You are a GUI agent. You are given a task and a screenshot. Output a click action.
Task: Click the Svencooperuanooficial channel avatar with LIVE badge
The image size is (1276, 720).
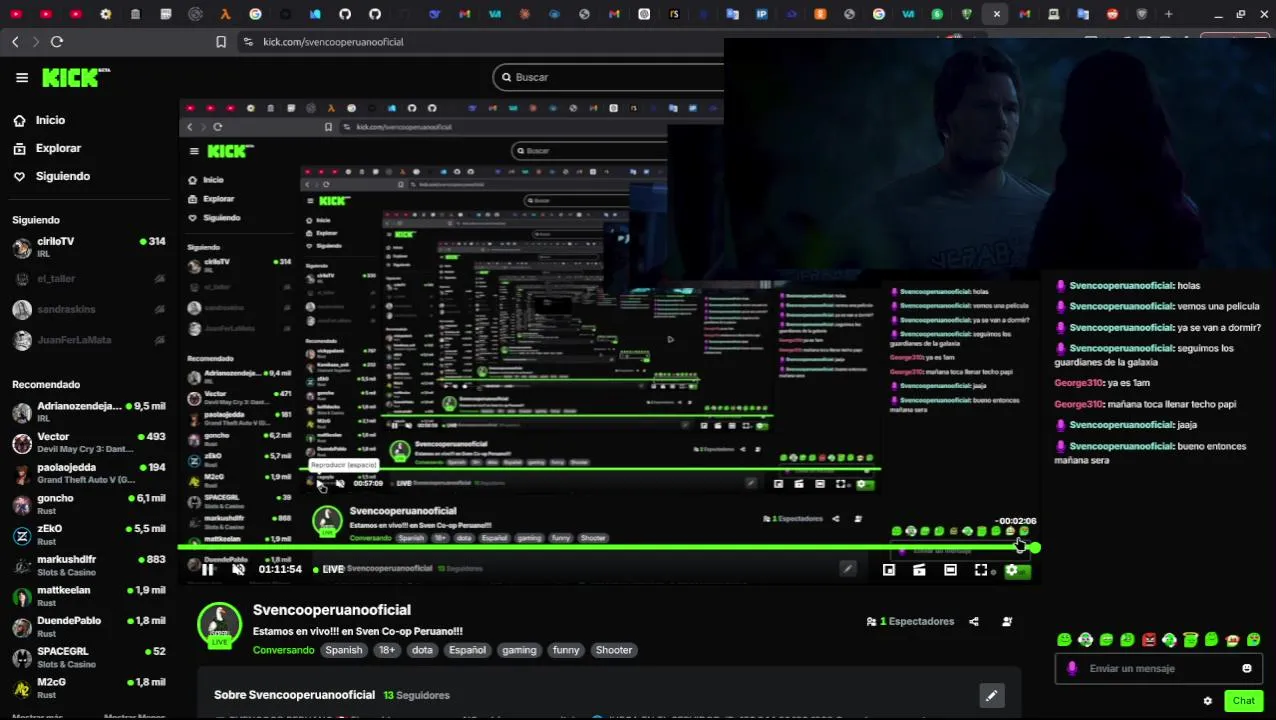click(x=220, y=626)
